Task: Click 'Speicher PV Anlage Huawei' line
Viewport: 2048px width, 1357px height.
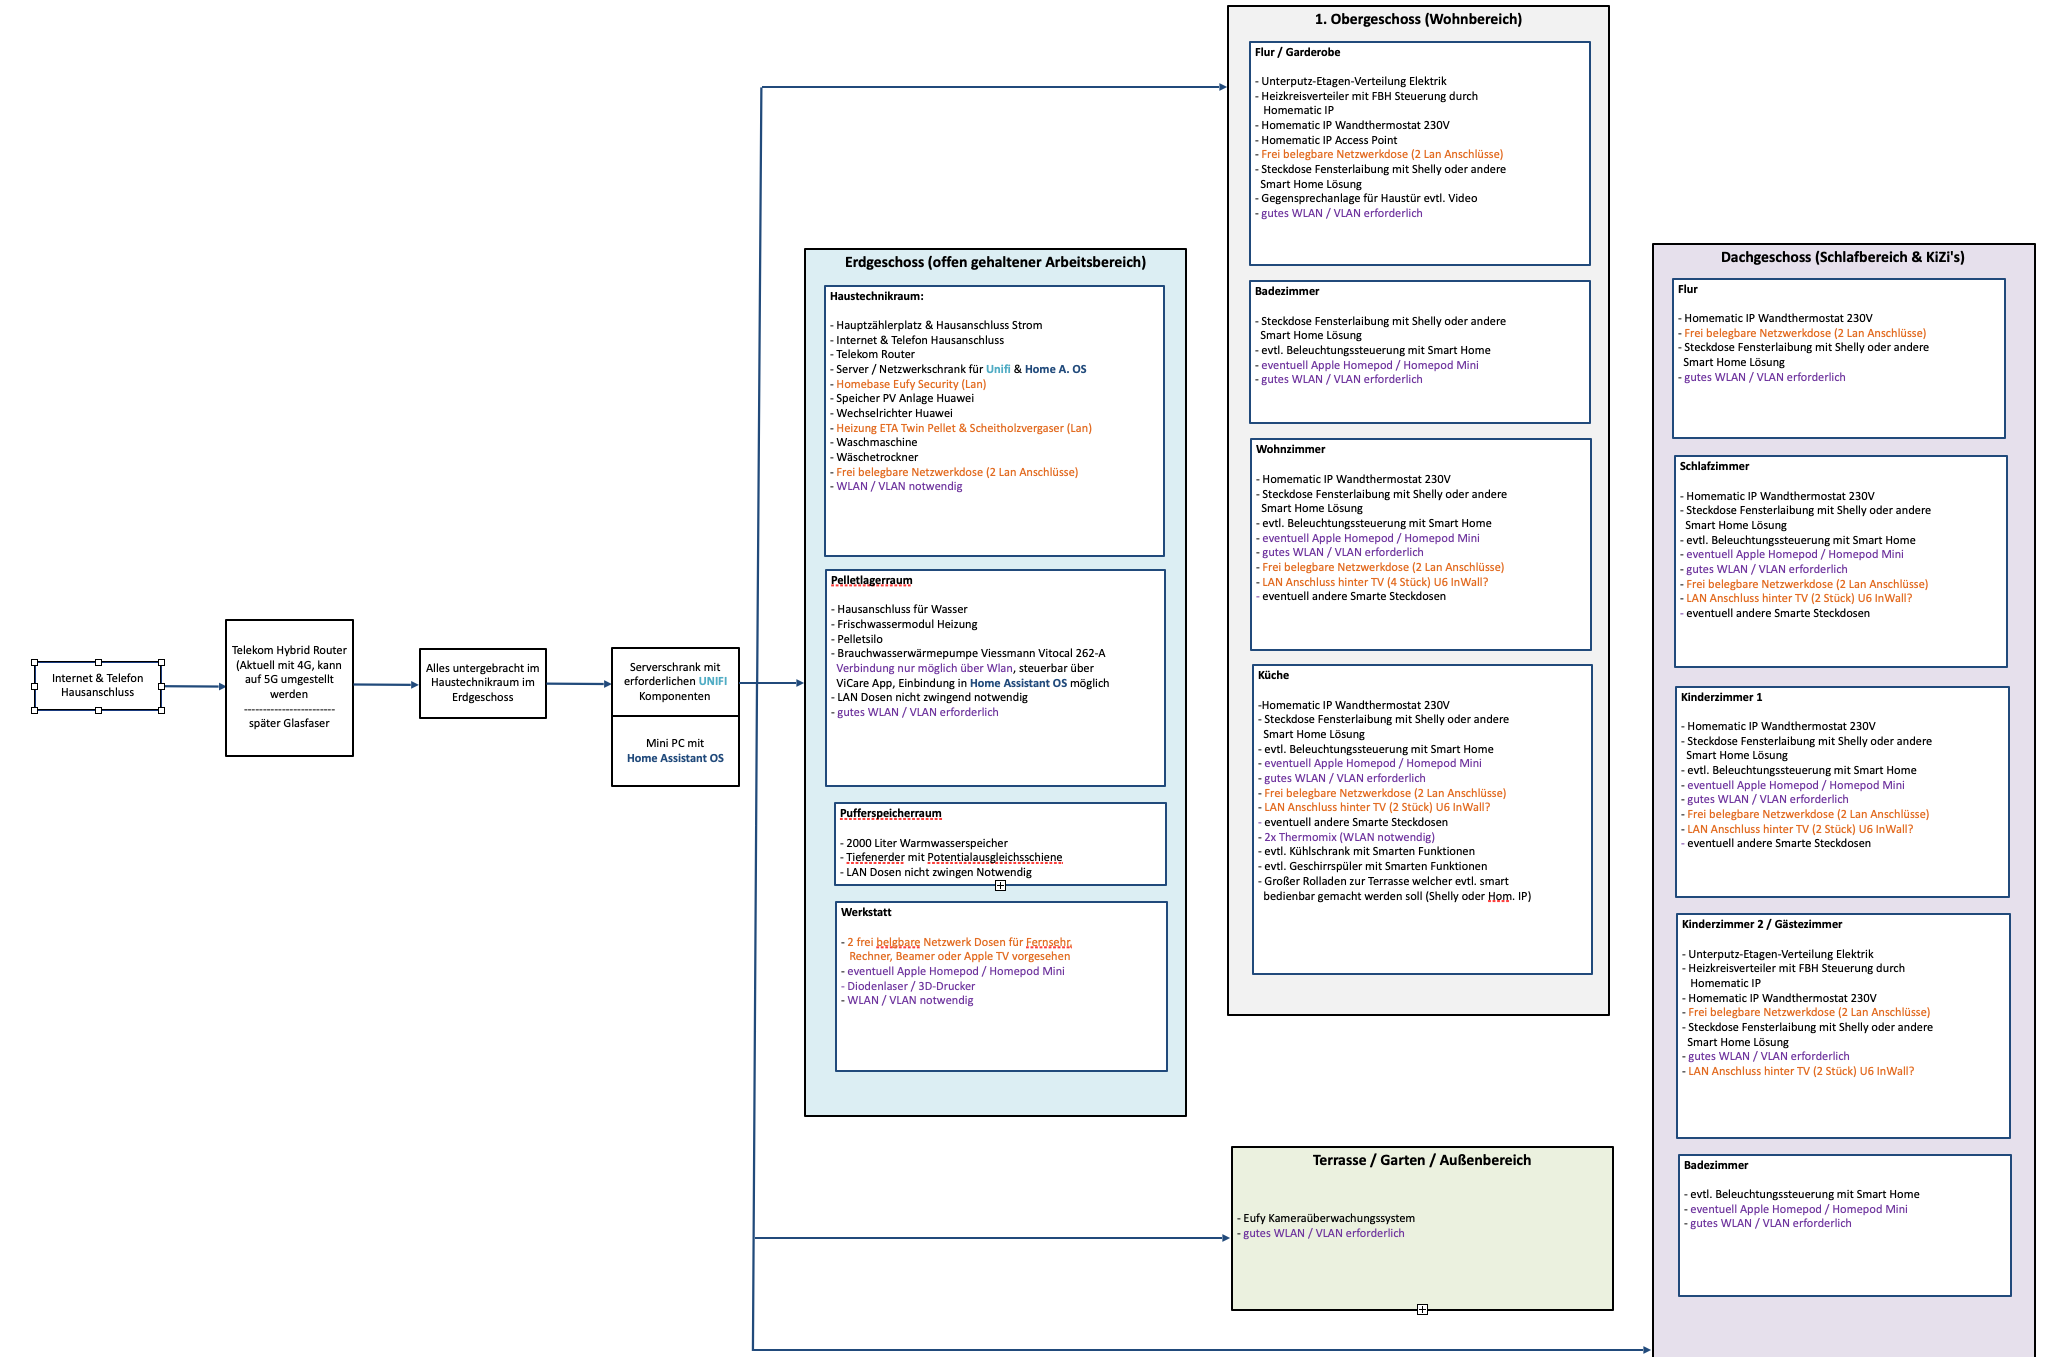Action: (902, 398)
